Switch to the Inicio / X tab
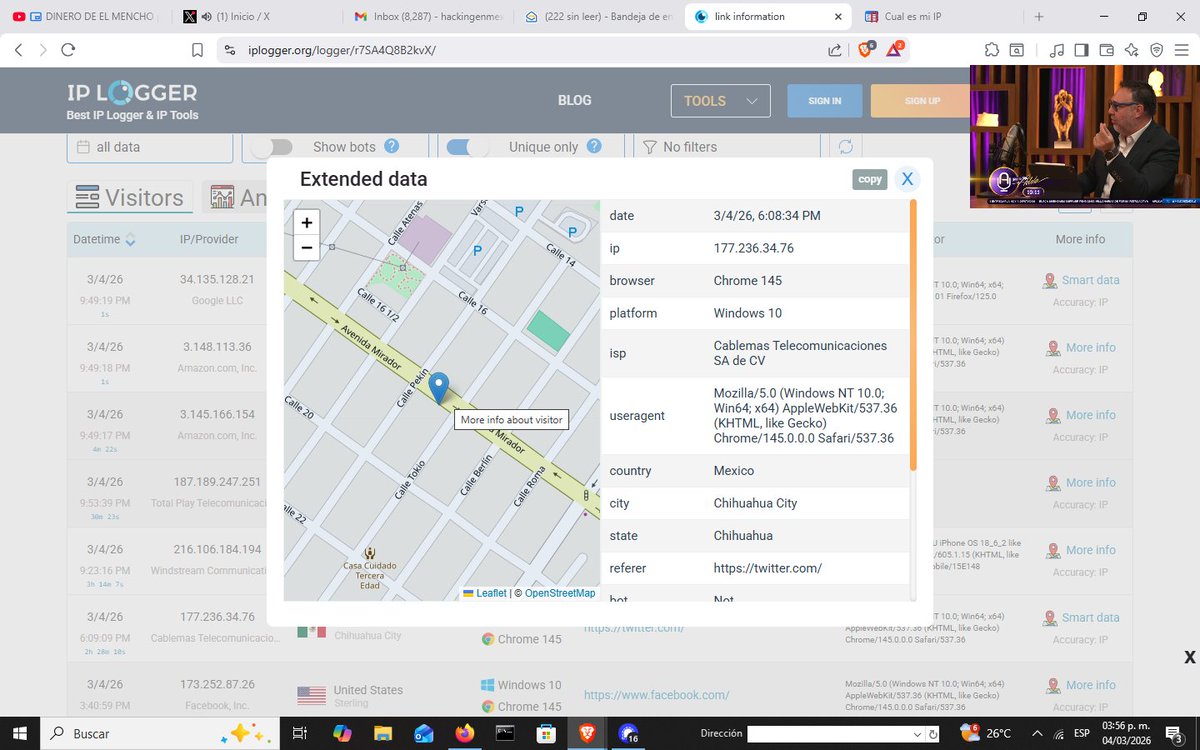 tap(255, 16)
